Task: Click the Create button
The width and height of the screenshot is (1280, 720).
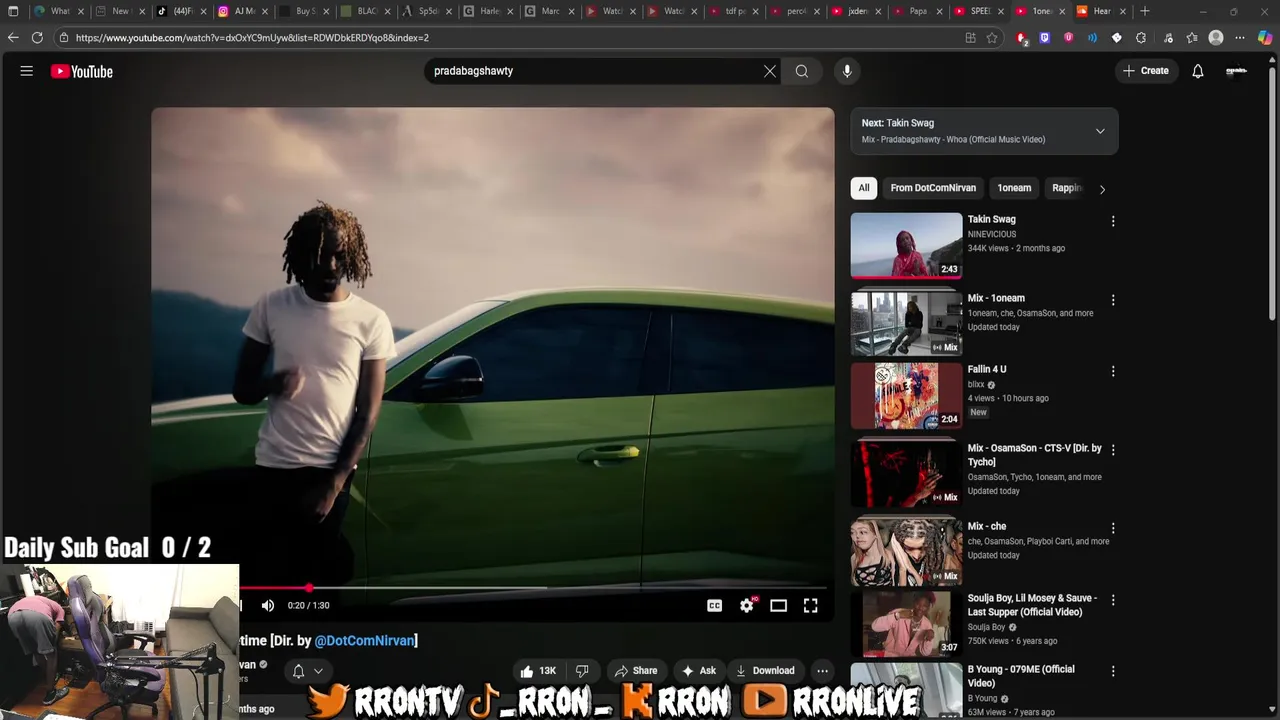Action: (x=1146, y=71)
